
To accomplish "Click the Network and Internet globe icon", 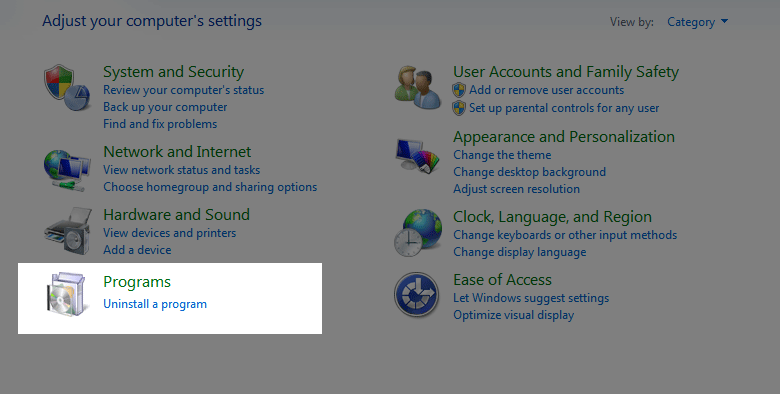I will (x=67, y=171).
